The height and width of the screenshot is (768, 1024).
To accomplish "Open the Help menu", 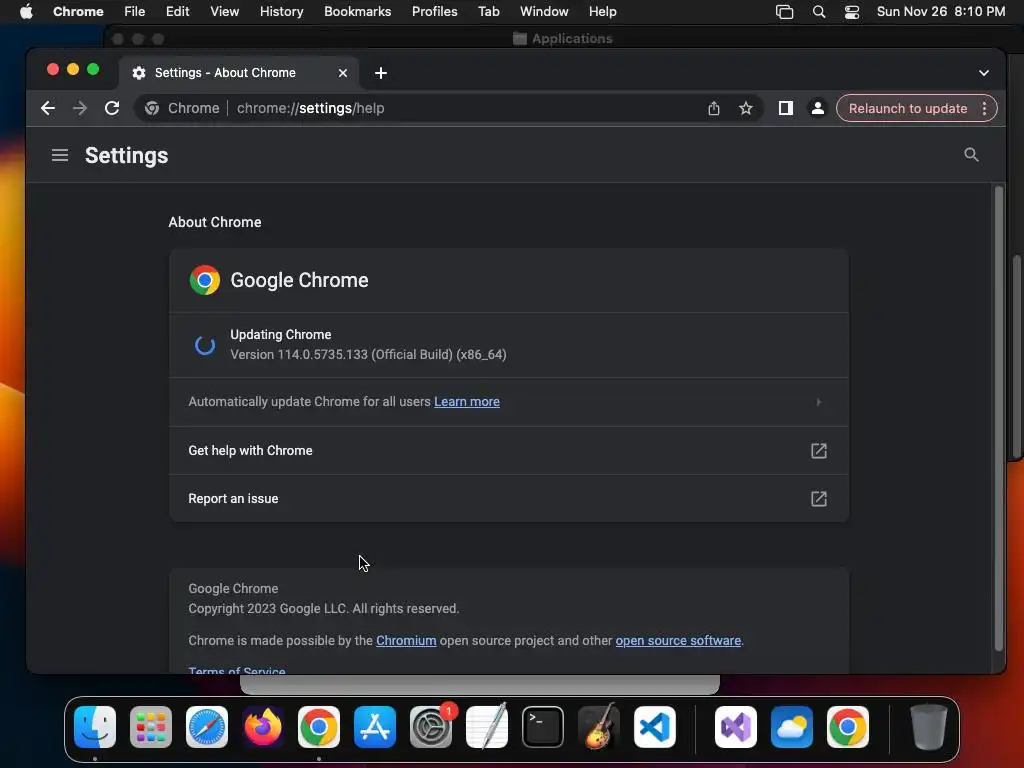I will coord(602,12).
